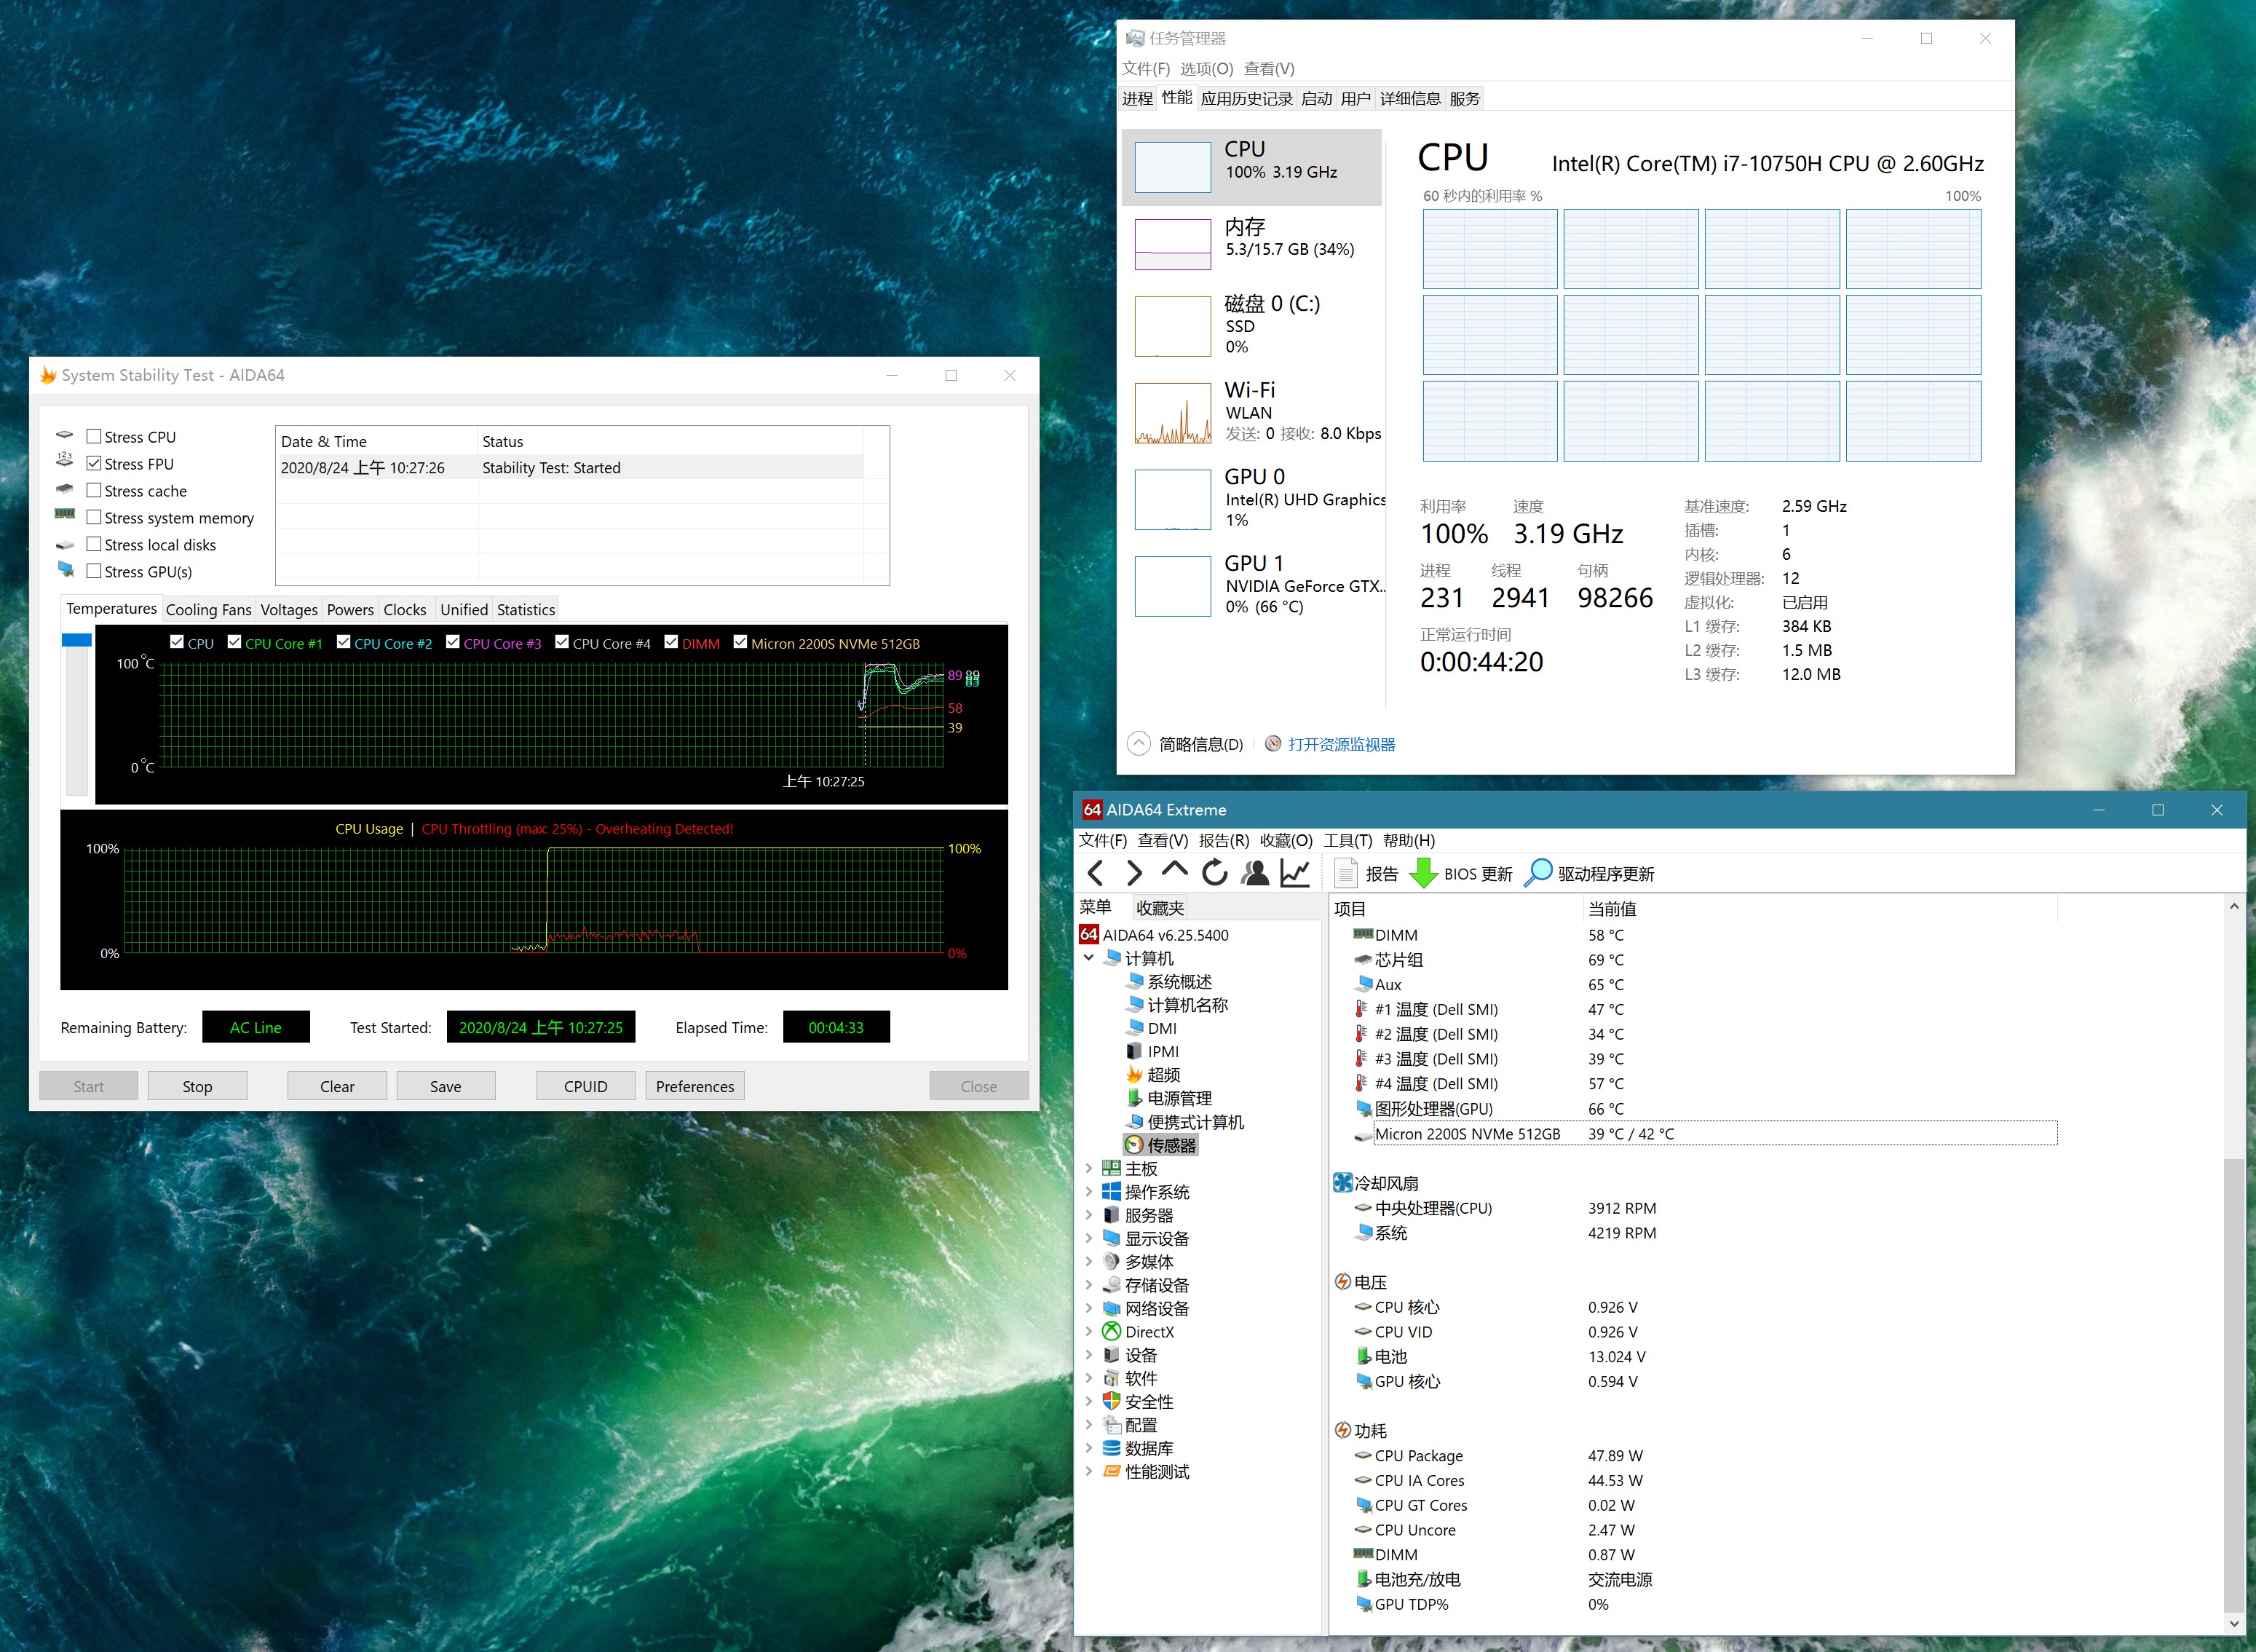Open the graph chart toolbar icon
Screen dimensions: 2256x1652
[1295, 873]
